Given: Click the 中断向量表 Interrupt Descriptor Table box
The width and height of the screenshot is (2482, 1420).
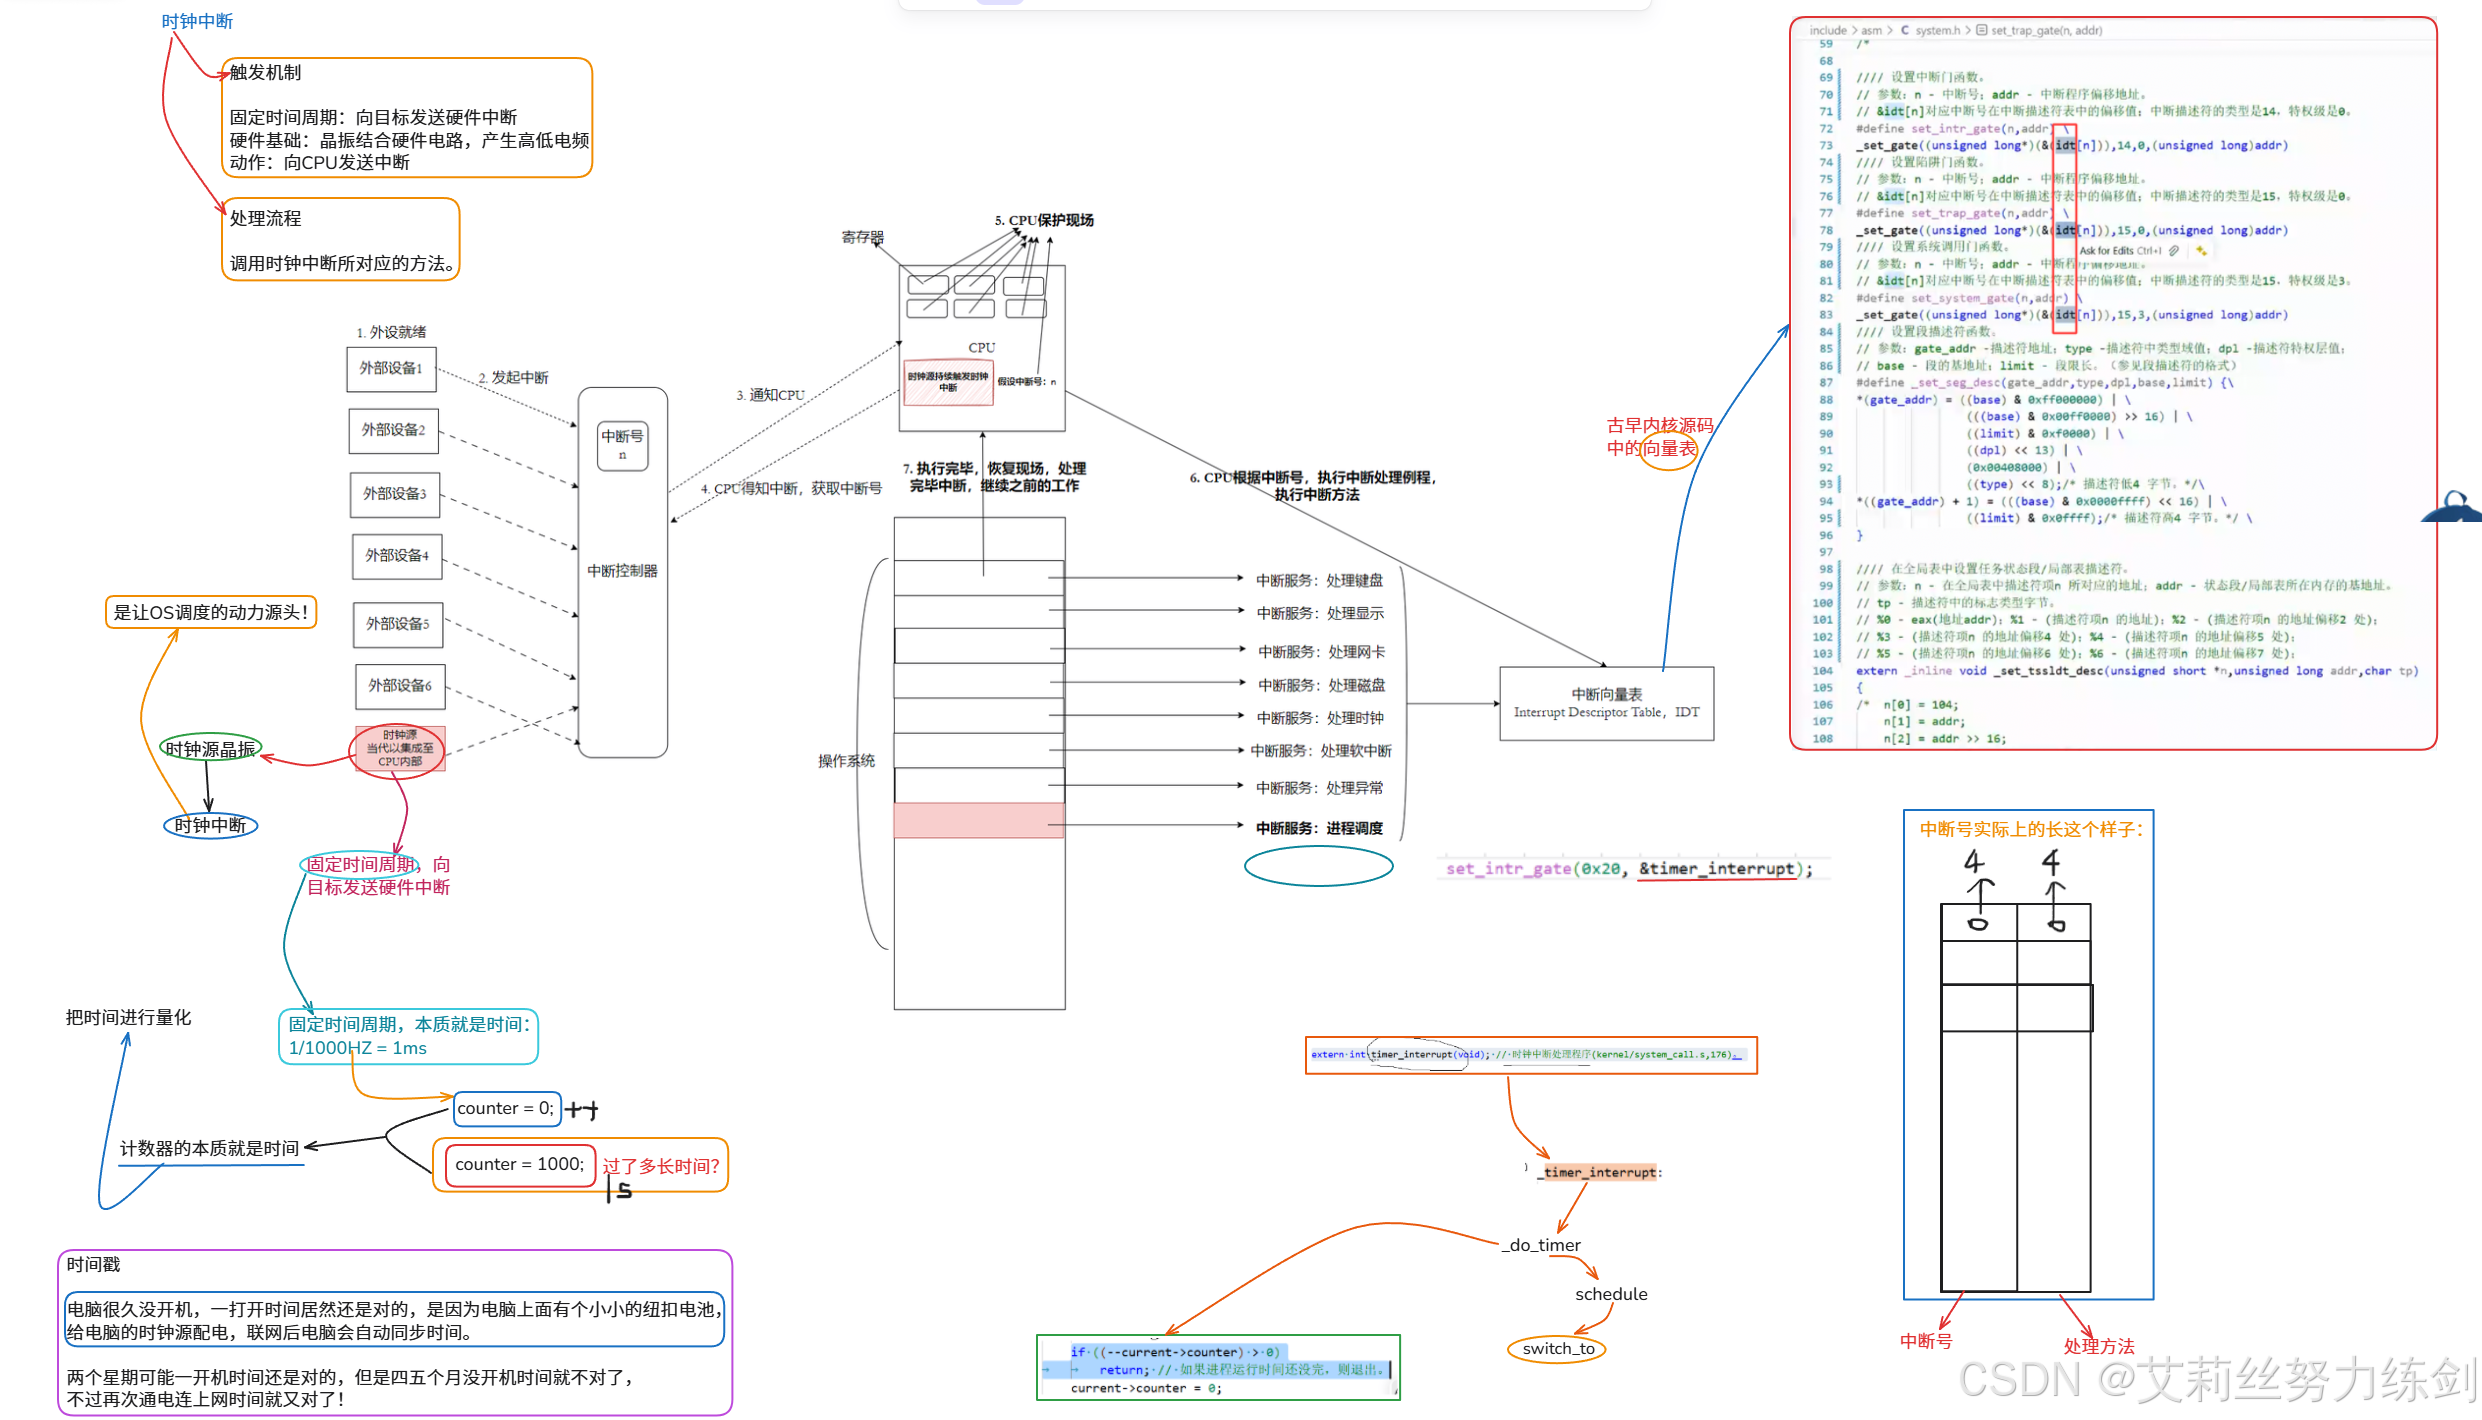Looking at the screenshot, I should click(1606, 703).
